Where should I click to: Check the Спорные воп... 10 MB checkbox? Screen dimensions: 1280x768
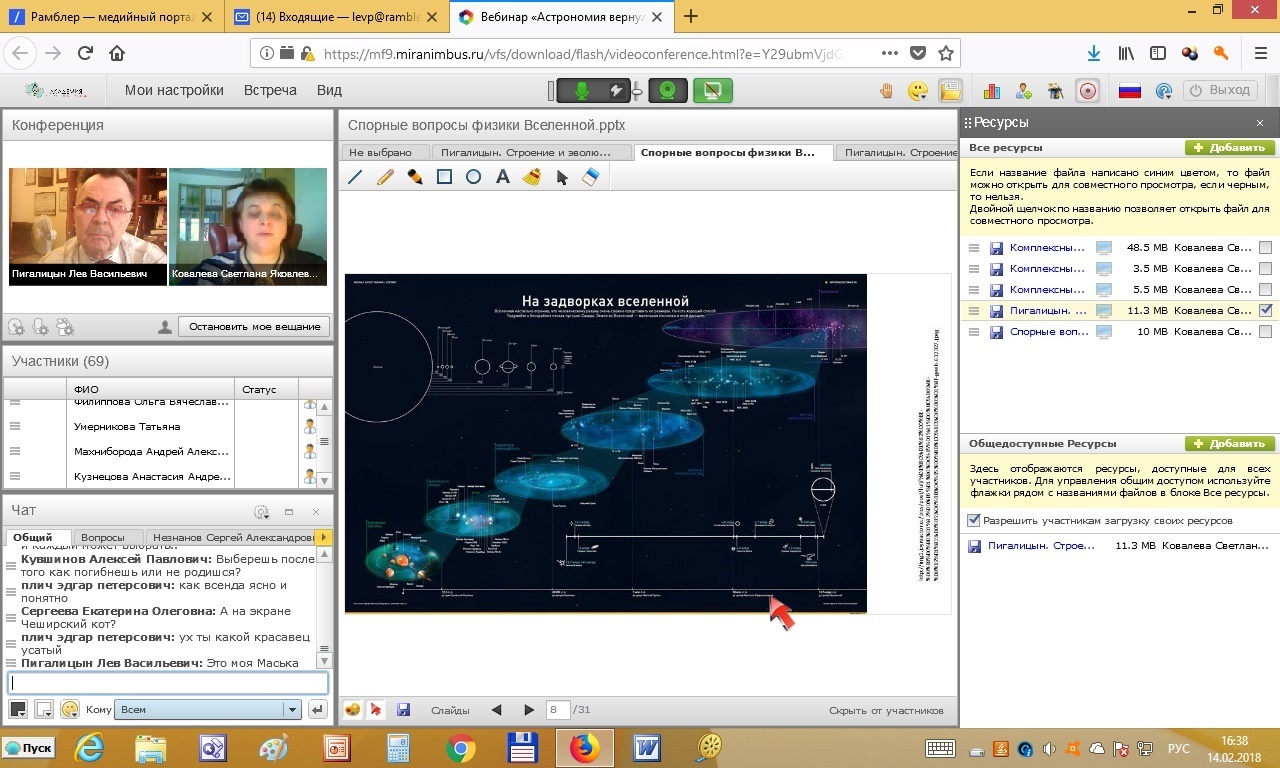pos(1266,332)
